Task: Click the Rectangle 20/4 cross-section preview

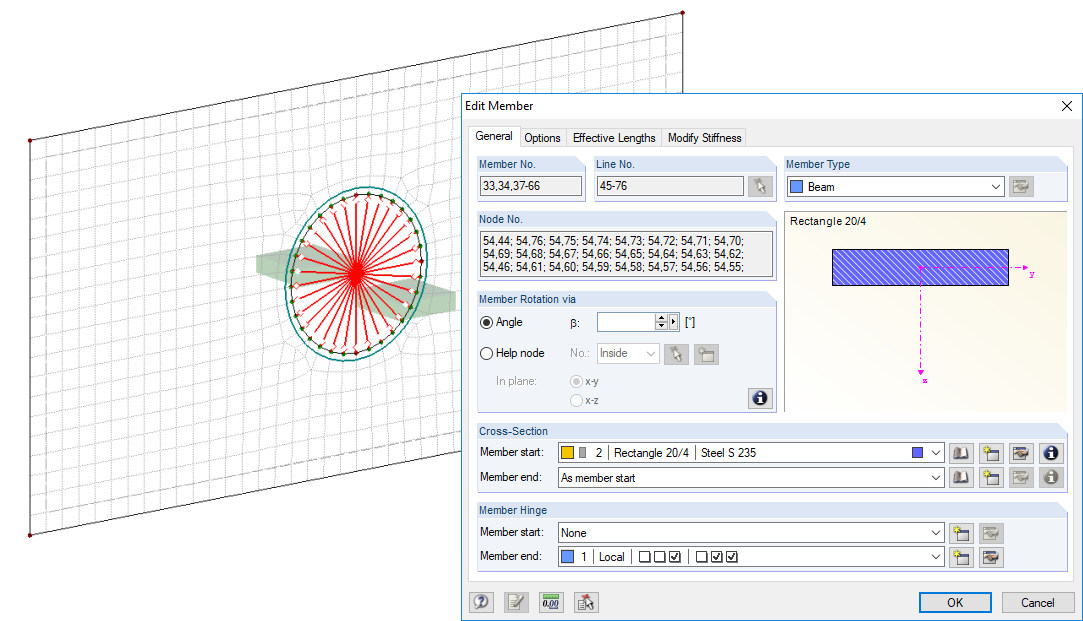Action: pos(920,267)
